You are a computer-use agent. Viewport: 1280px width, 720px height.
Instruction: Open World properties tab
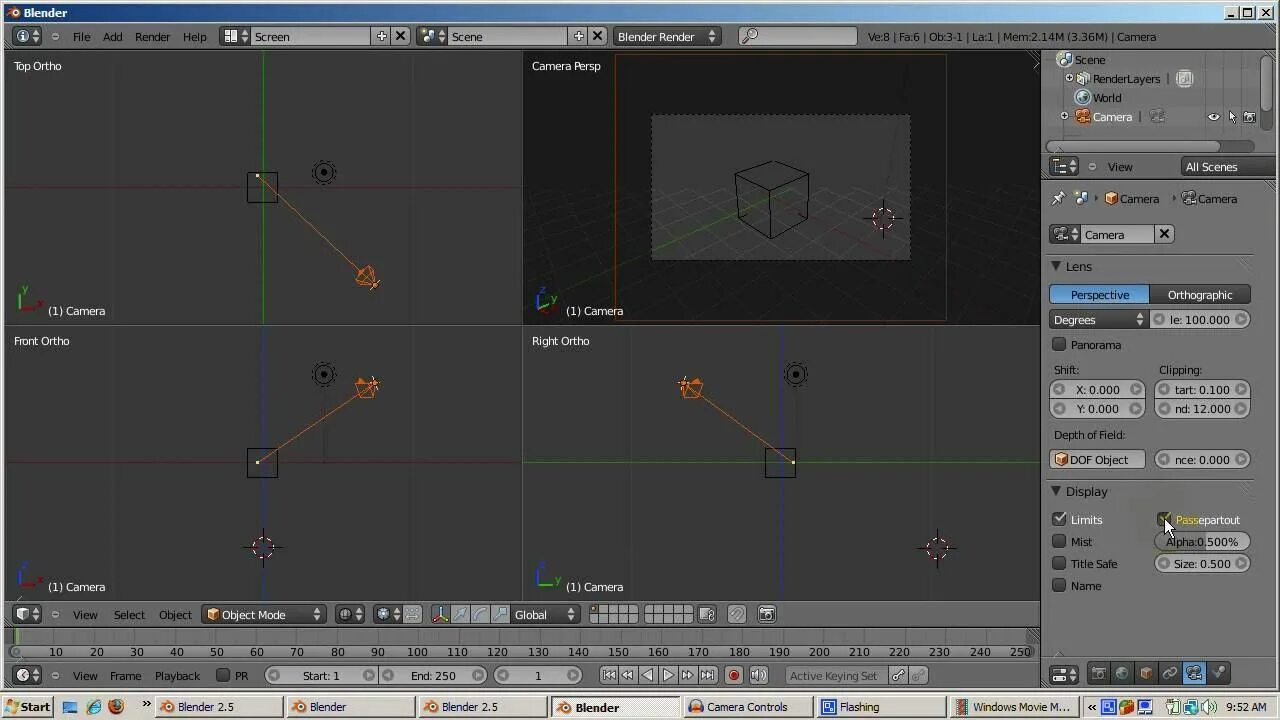(x=1122, y=673)
